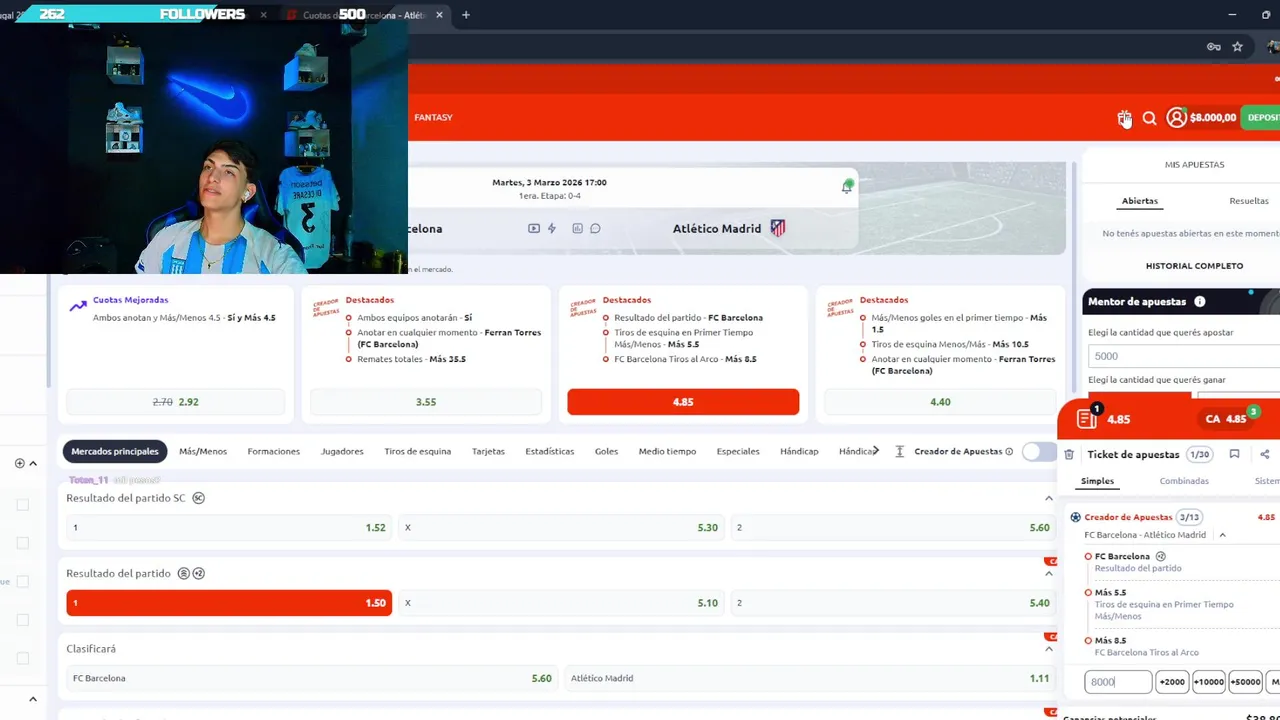Click the chevron at the bottom of the left sidebar
The width and height of the screenshot is (1280, 720).
[33, 700]
